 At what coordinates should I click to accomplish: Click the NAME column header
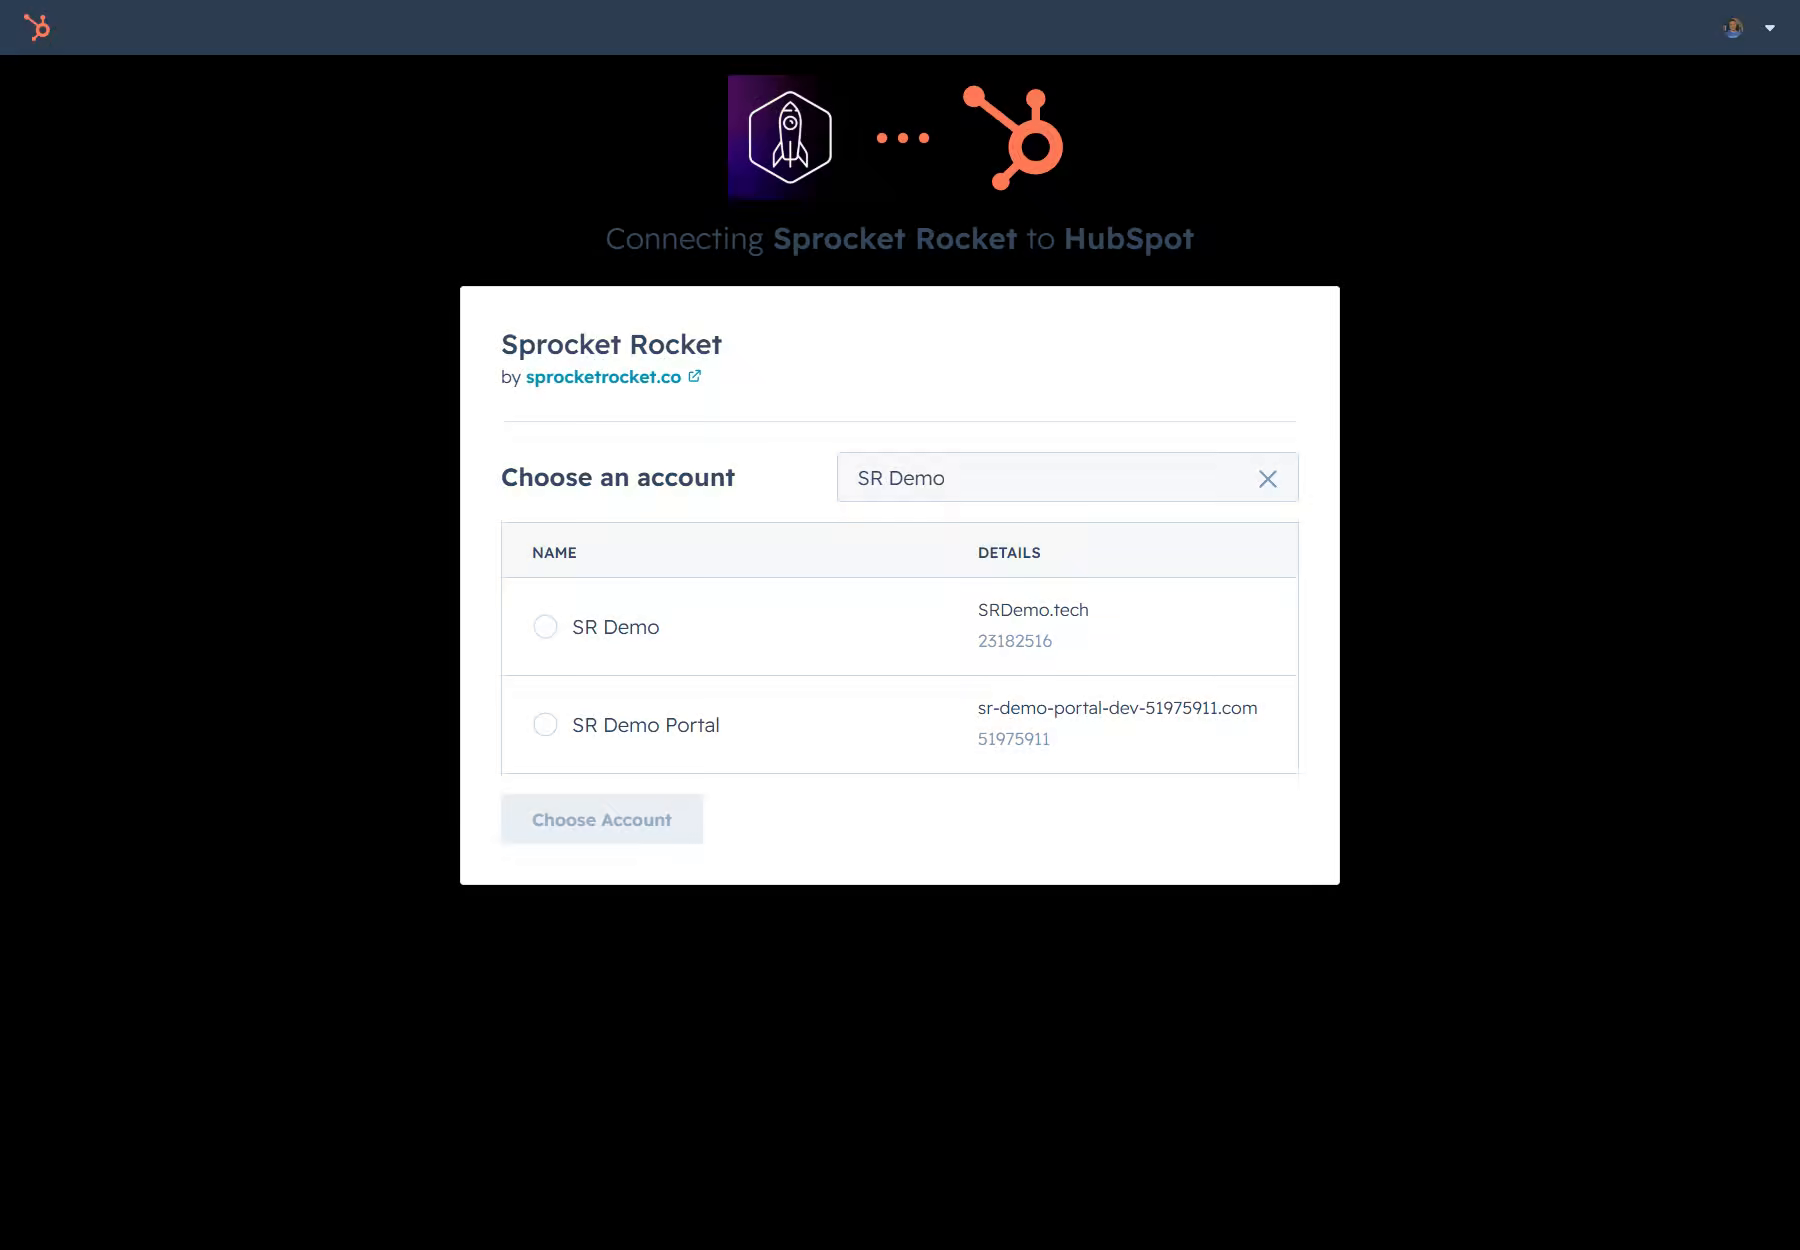(x=554, y=553)
